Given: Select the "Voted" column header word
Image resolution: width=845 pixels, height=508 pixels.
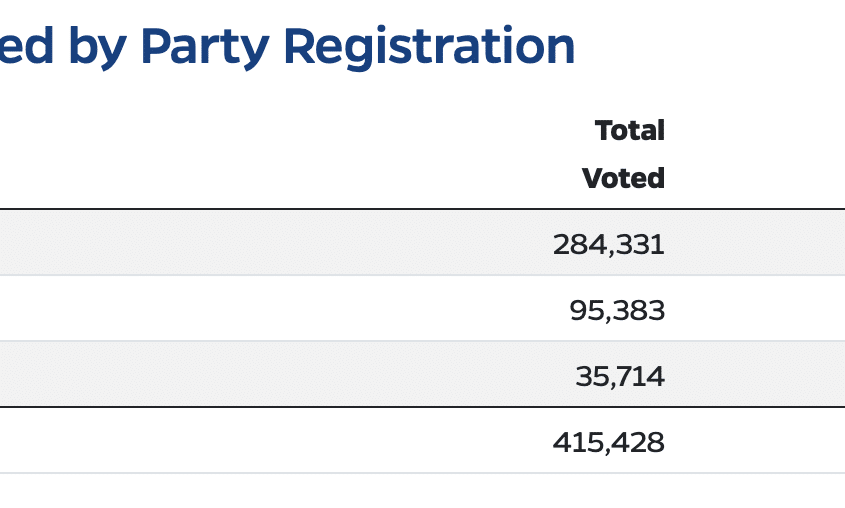Looking at the screenshot, I should (623, 178).
